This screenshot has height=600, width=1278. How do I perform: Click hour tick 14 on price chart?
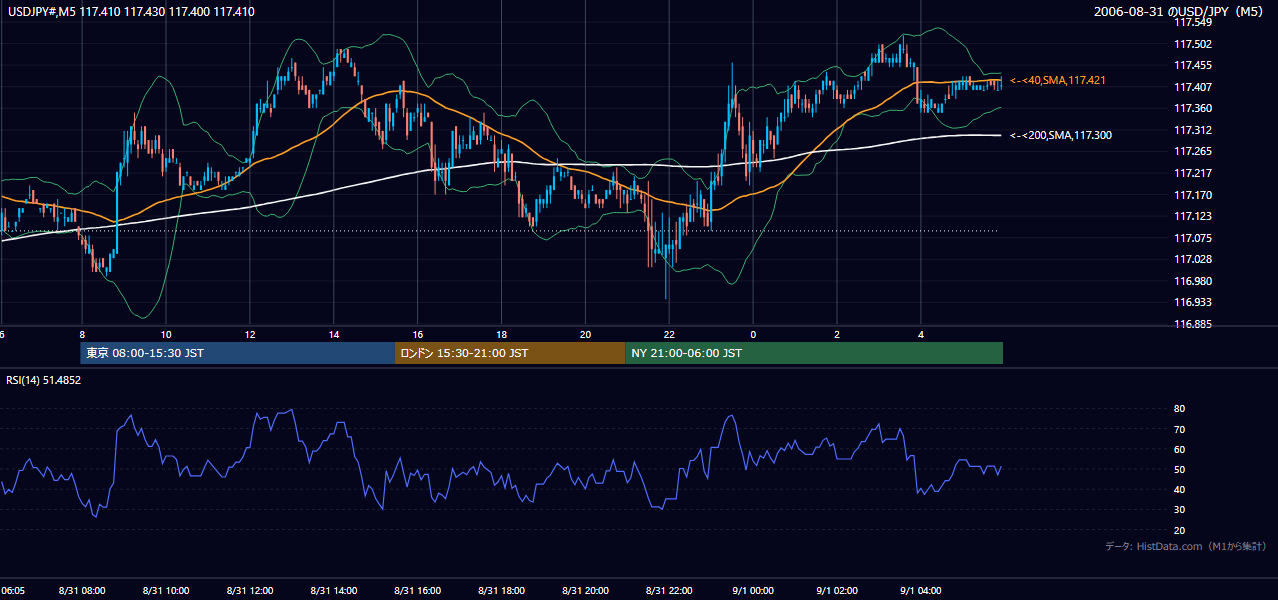click(x=334, y=335)
